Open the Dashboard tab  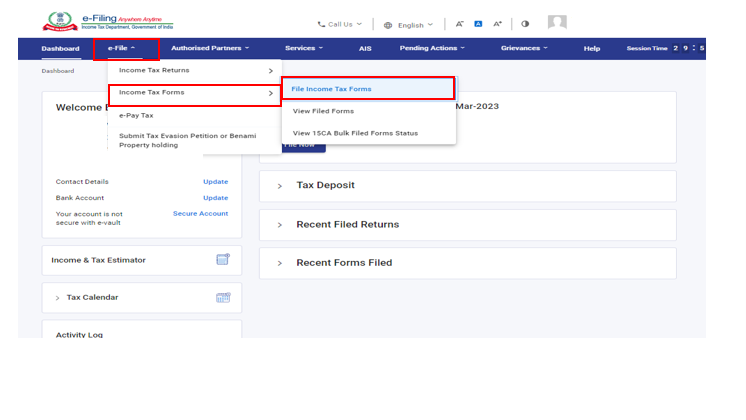coord(60,49)
